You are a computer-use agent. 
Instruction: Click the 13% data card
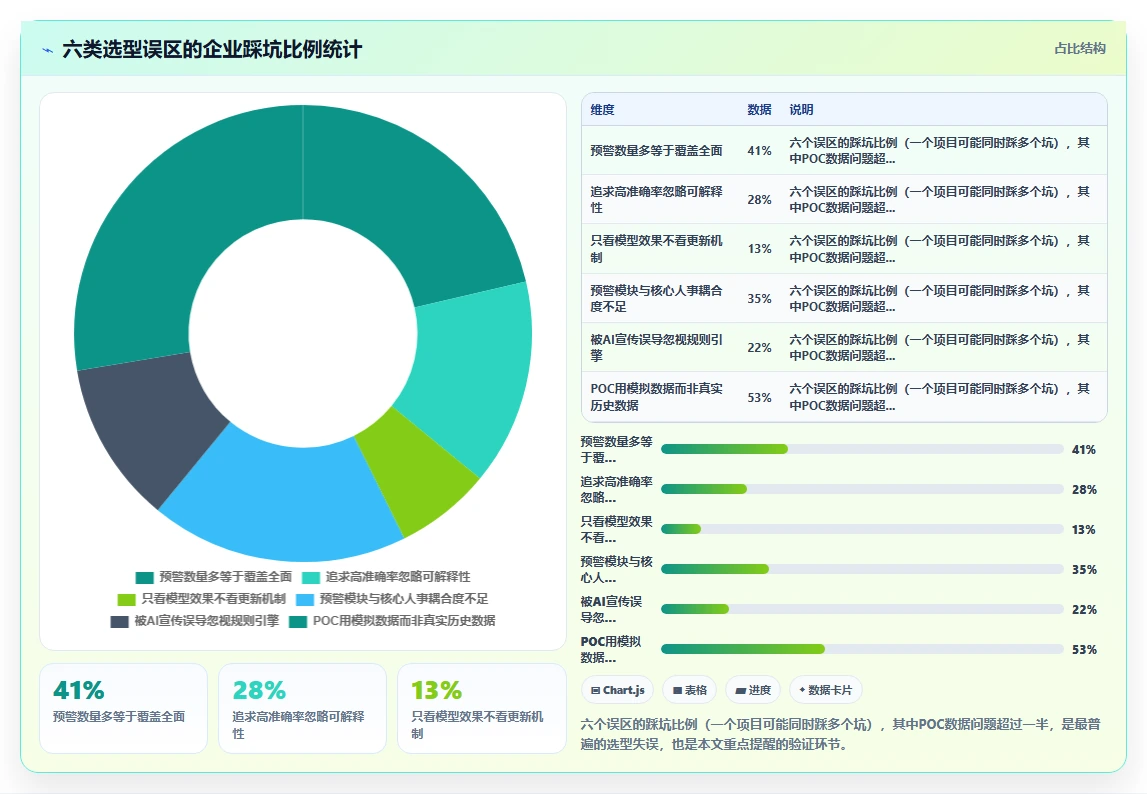(481, 708)
